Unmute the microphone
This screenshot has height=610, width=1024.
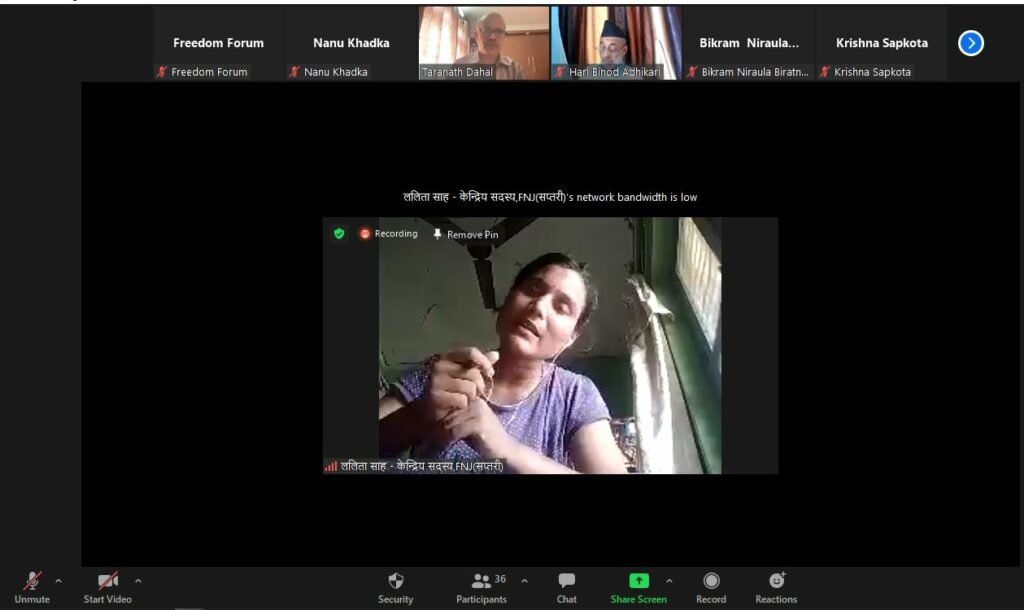click(32, 581)
